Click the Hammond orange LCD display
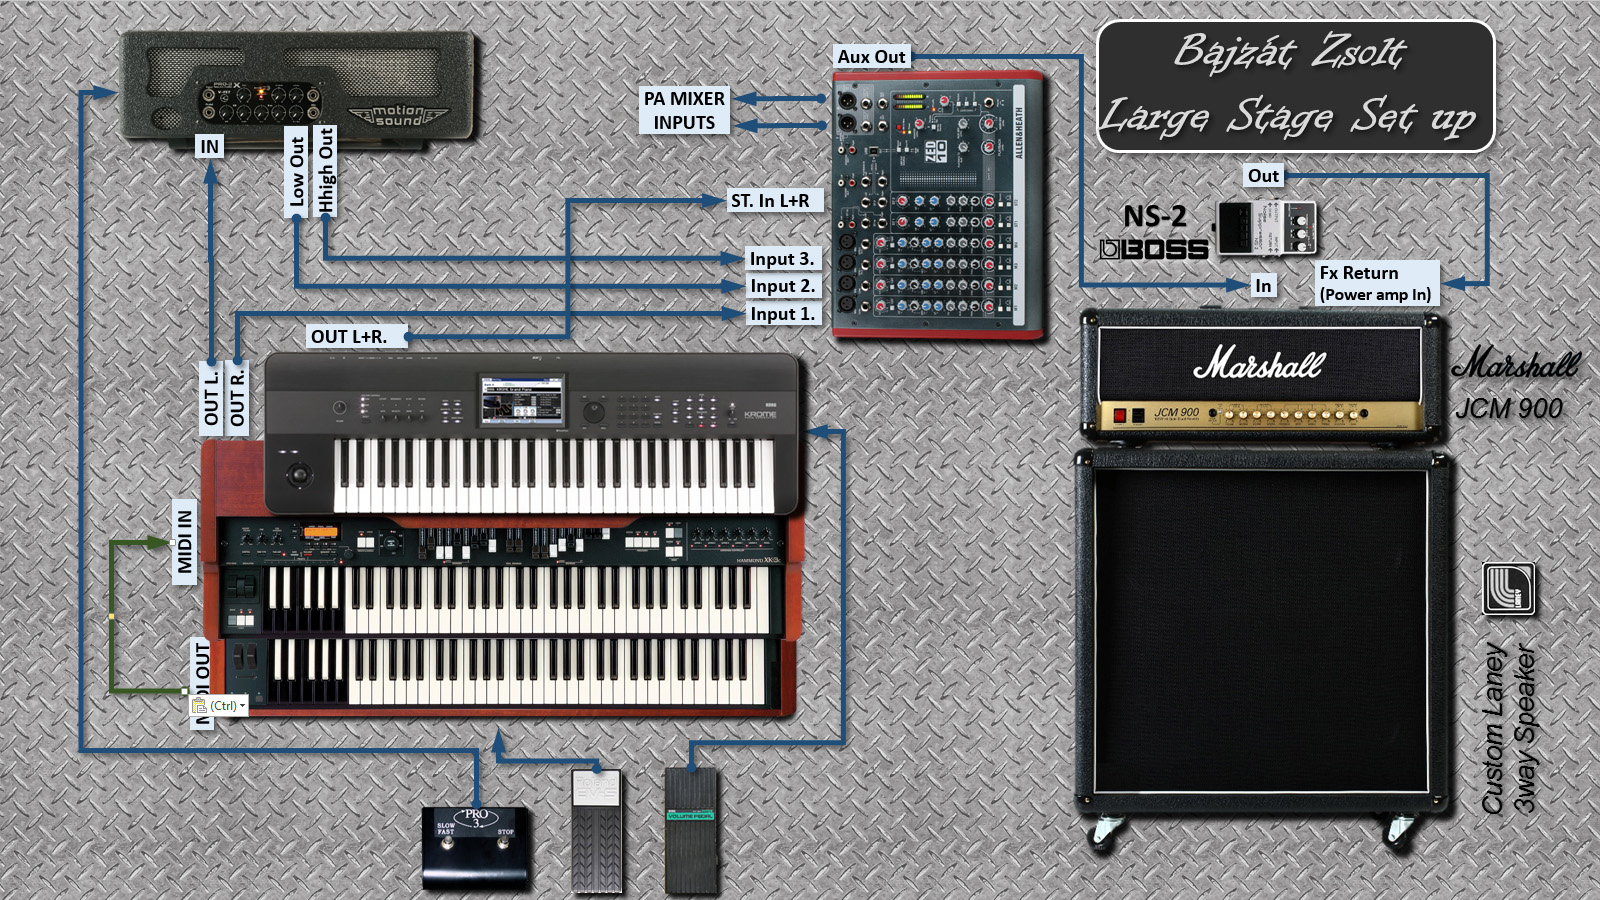Image resolution: width=1600 pixels, height=900 pixels. click(320, 533)
